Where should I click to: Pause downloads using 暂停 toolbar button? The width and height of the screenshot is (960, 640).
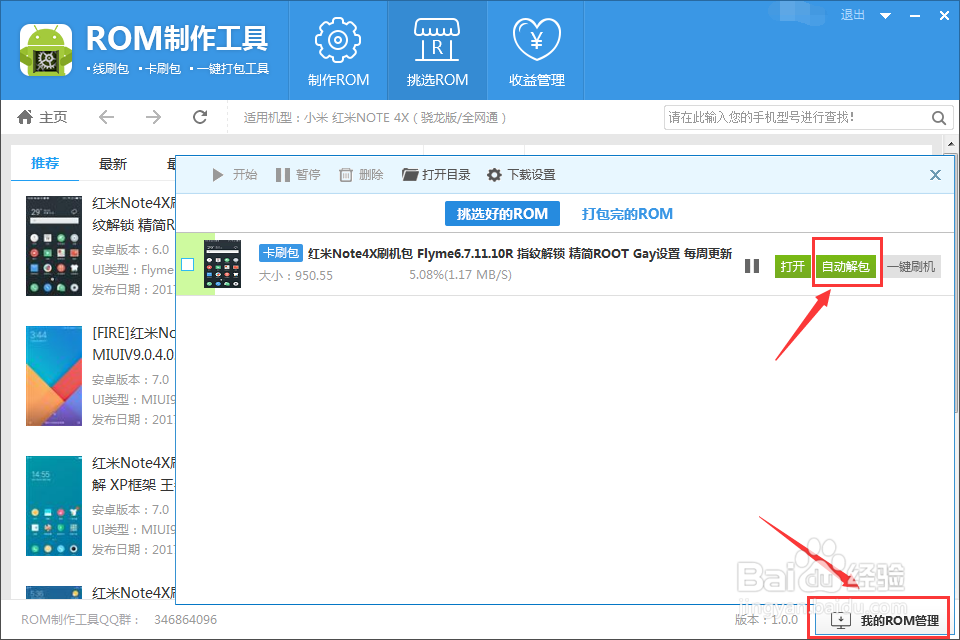298,175
